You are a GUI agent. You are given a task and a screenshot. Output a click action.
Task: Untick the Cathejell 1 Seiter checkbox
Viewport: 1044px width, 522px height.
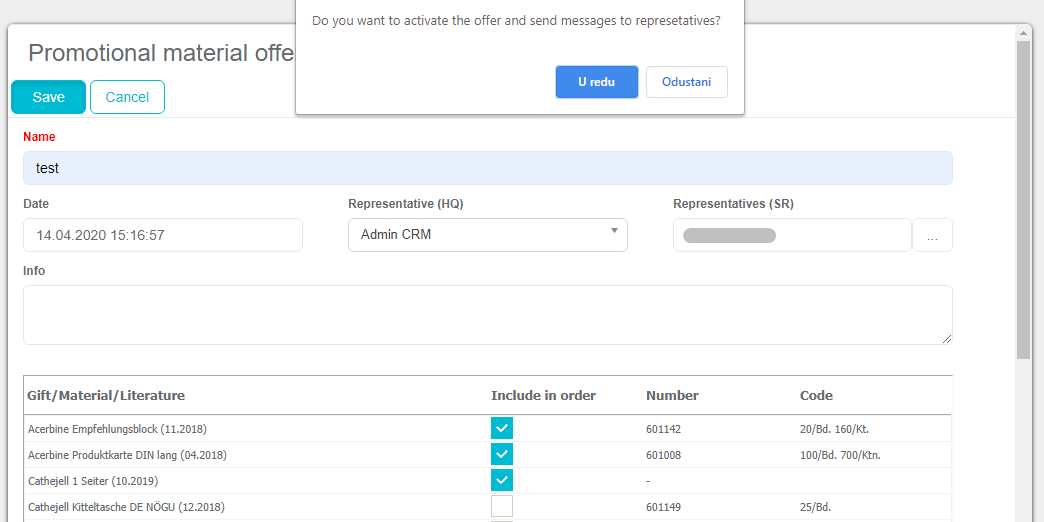tap(502, 481)
